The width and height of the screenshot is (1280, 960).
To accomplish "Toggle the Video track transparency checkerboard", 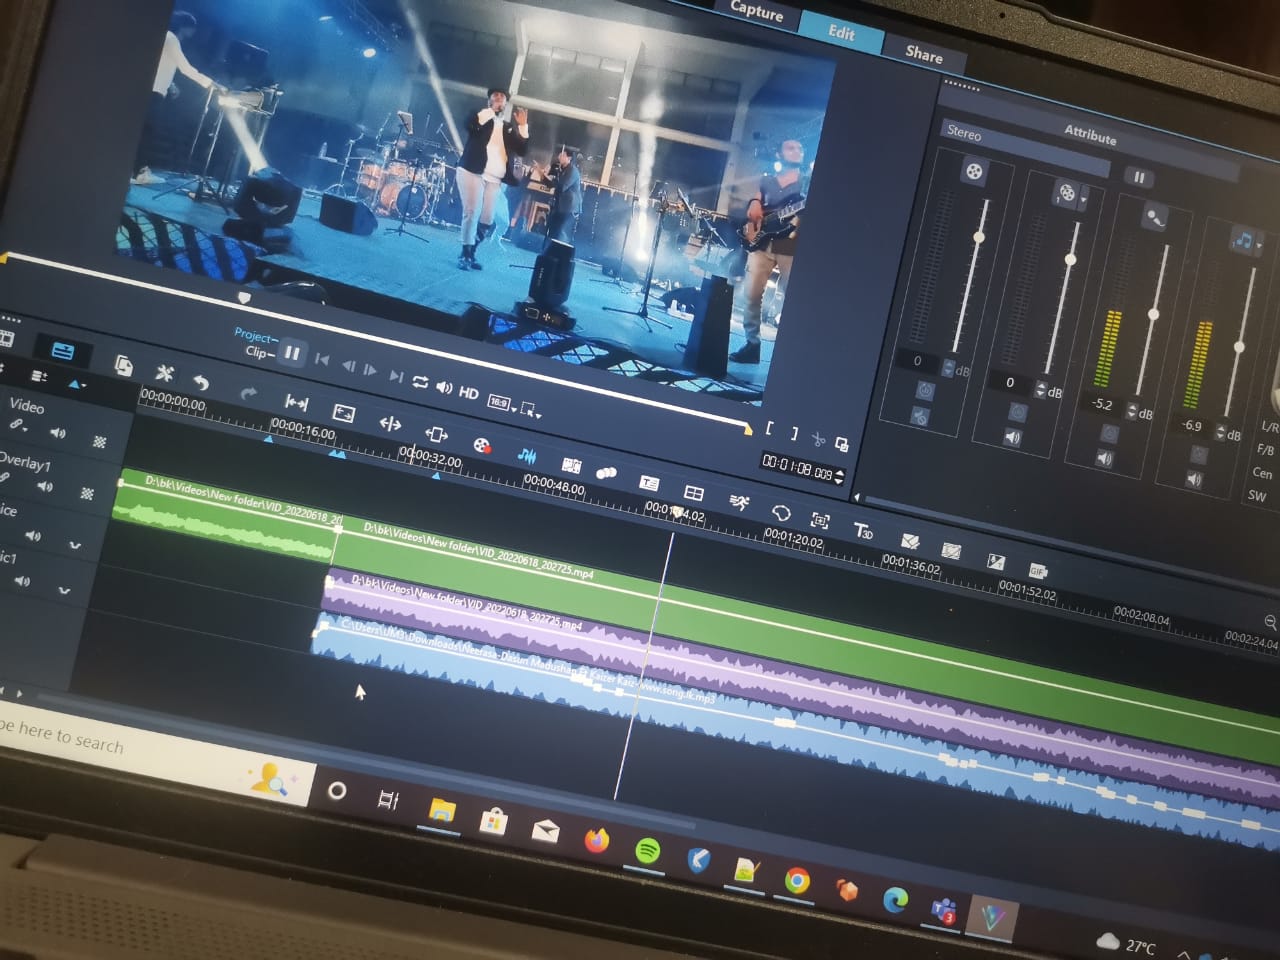I will coord(100,441).
